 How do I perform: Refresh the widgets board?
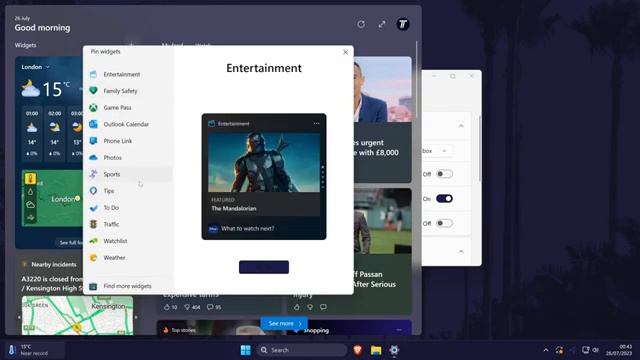pyautogui.click(x=361, y=24)
